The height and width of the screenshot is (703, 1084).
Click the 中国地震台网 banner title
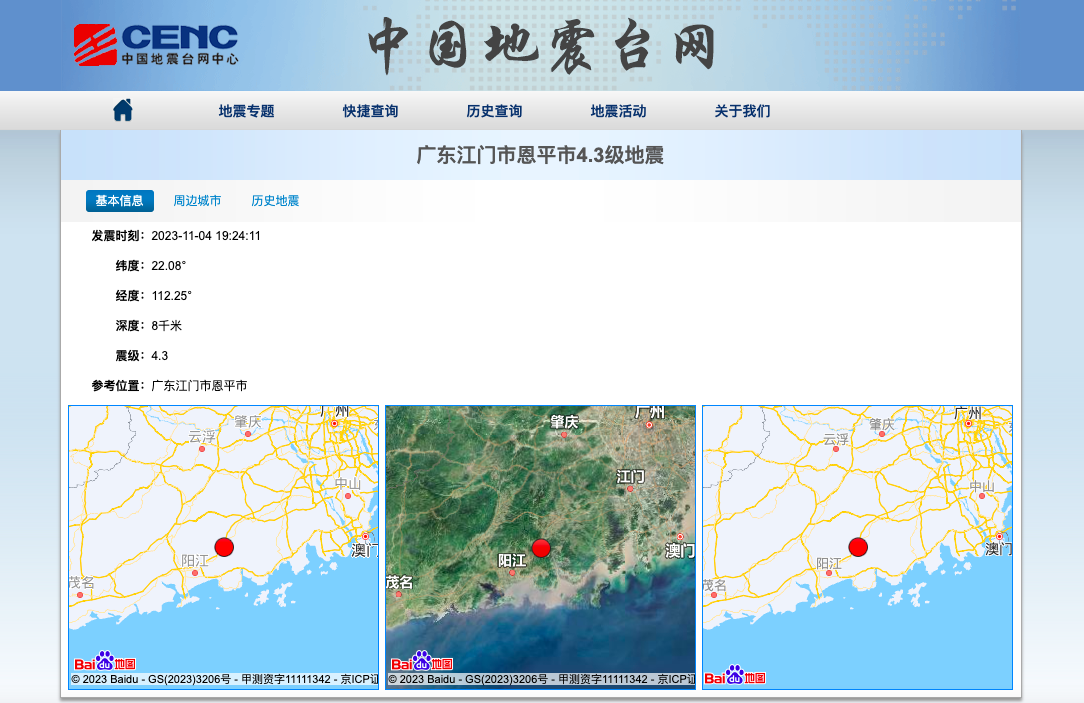click(x=541, y=46)
